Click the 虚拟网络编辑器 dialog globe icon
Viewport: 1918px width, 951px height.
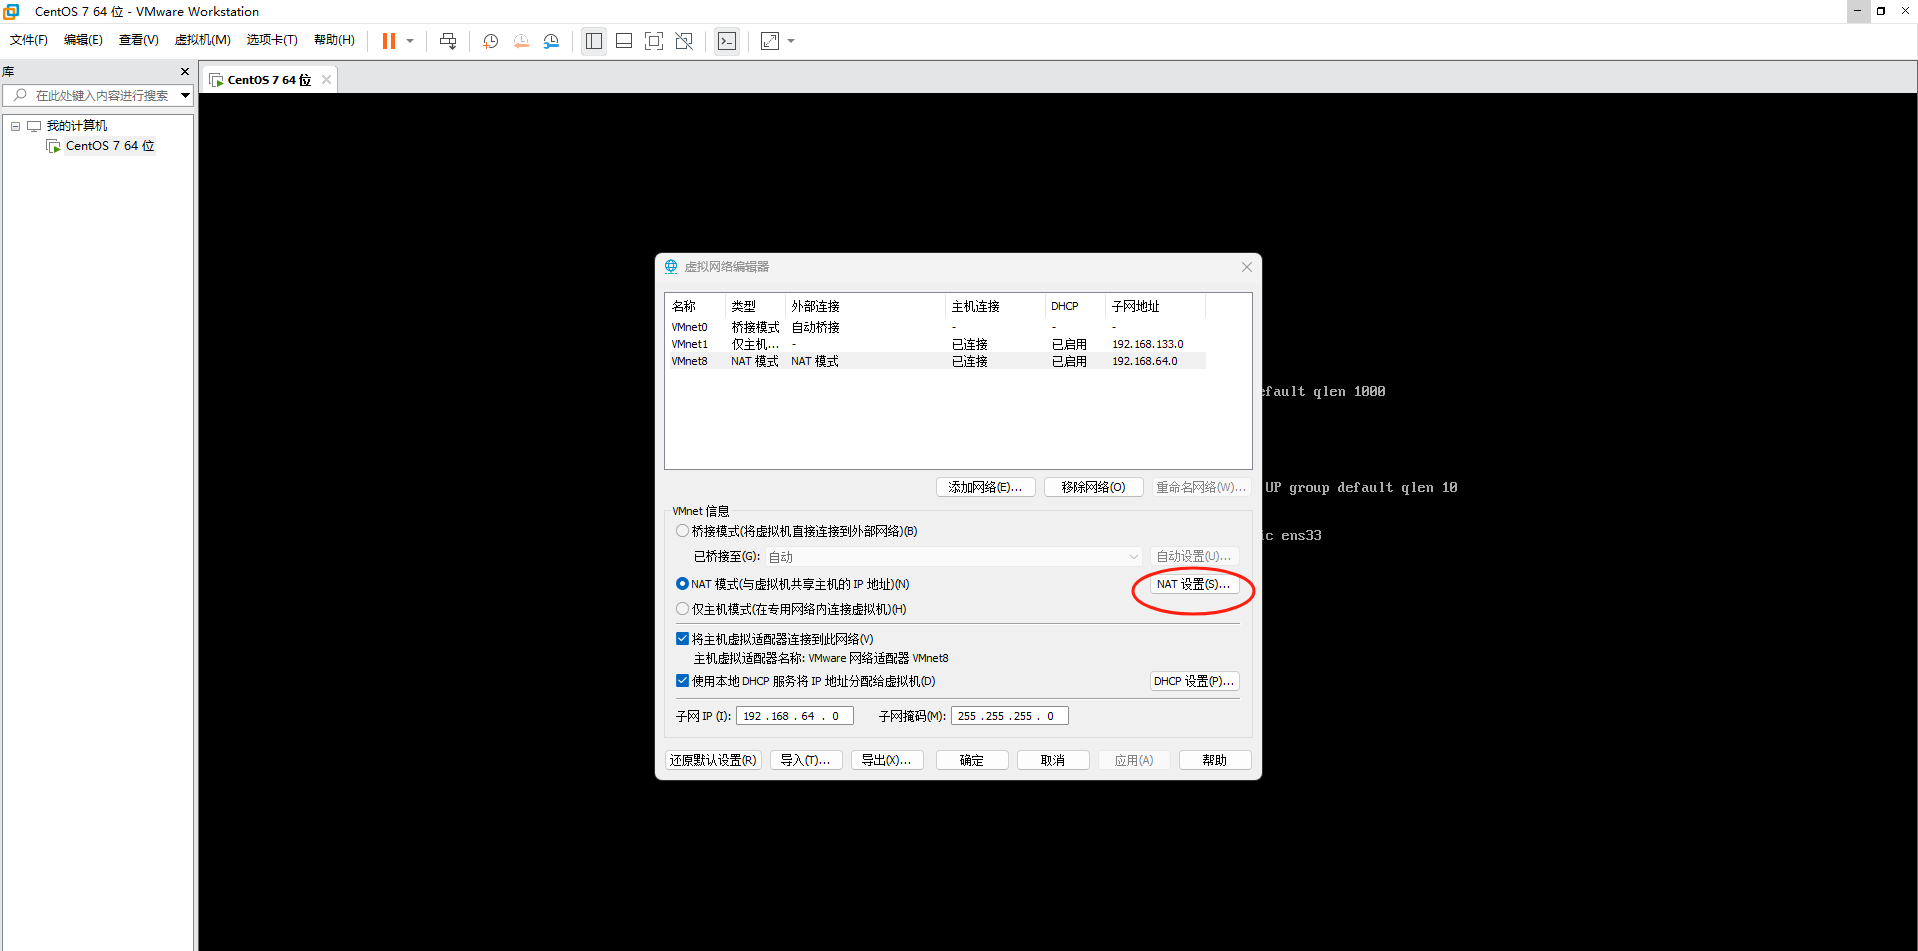click(x=671, y=267)
